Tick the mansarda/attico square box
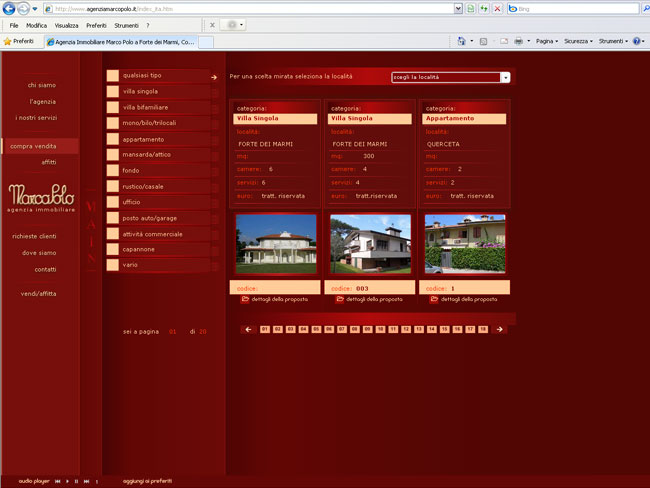The height and width of the screenshot is (488, 650). pos(113,155)
